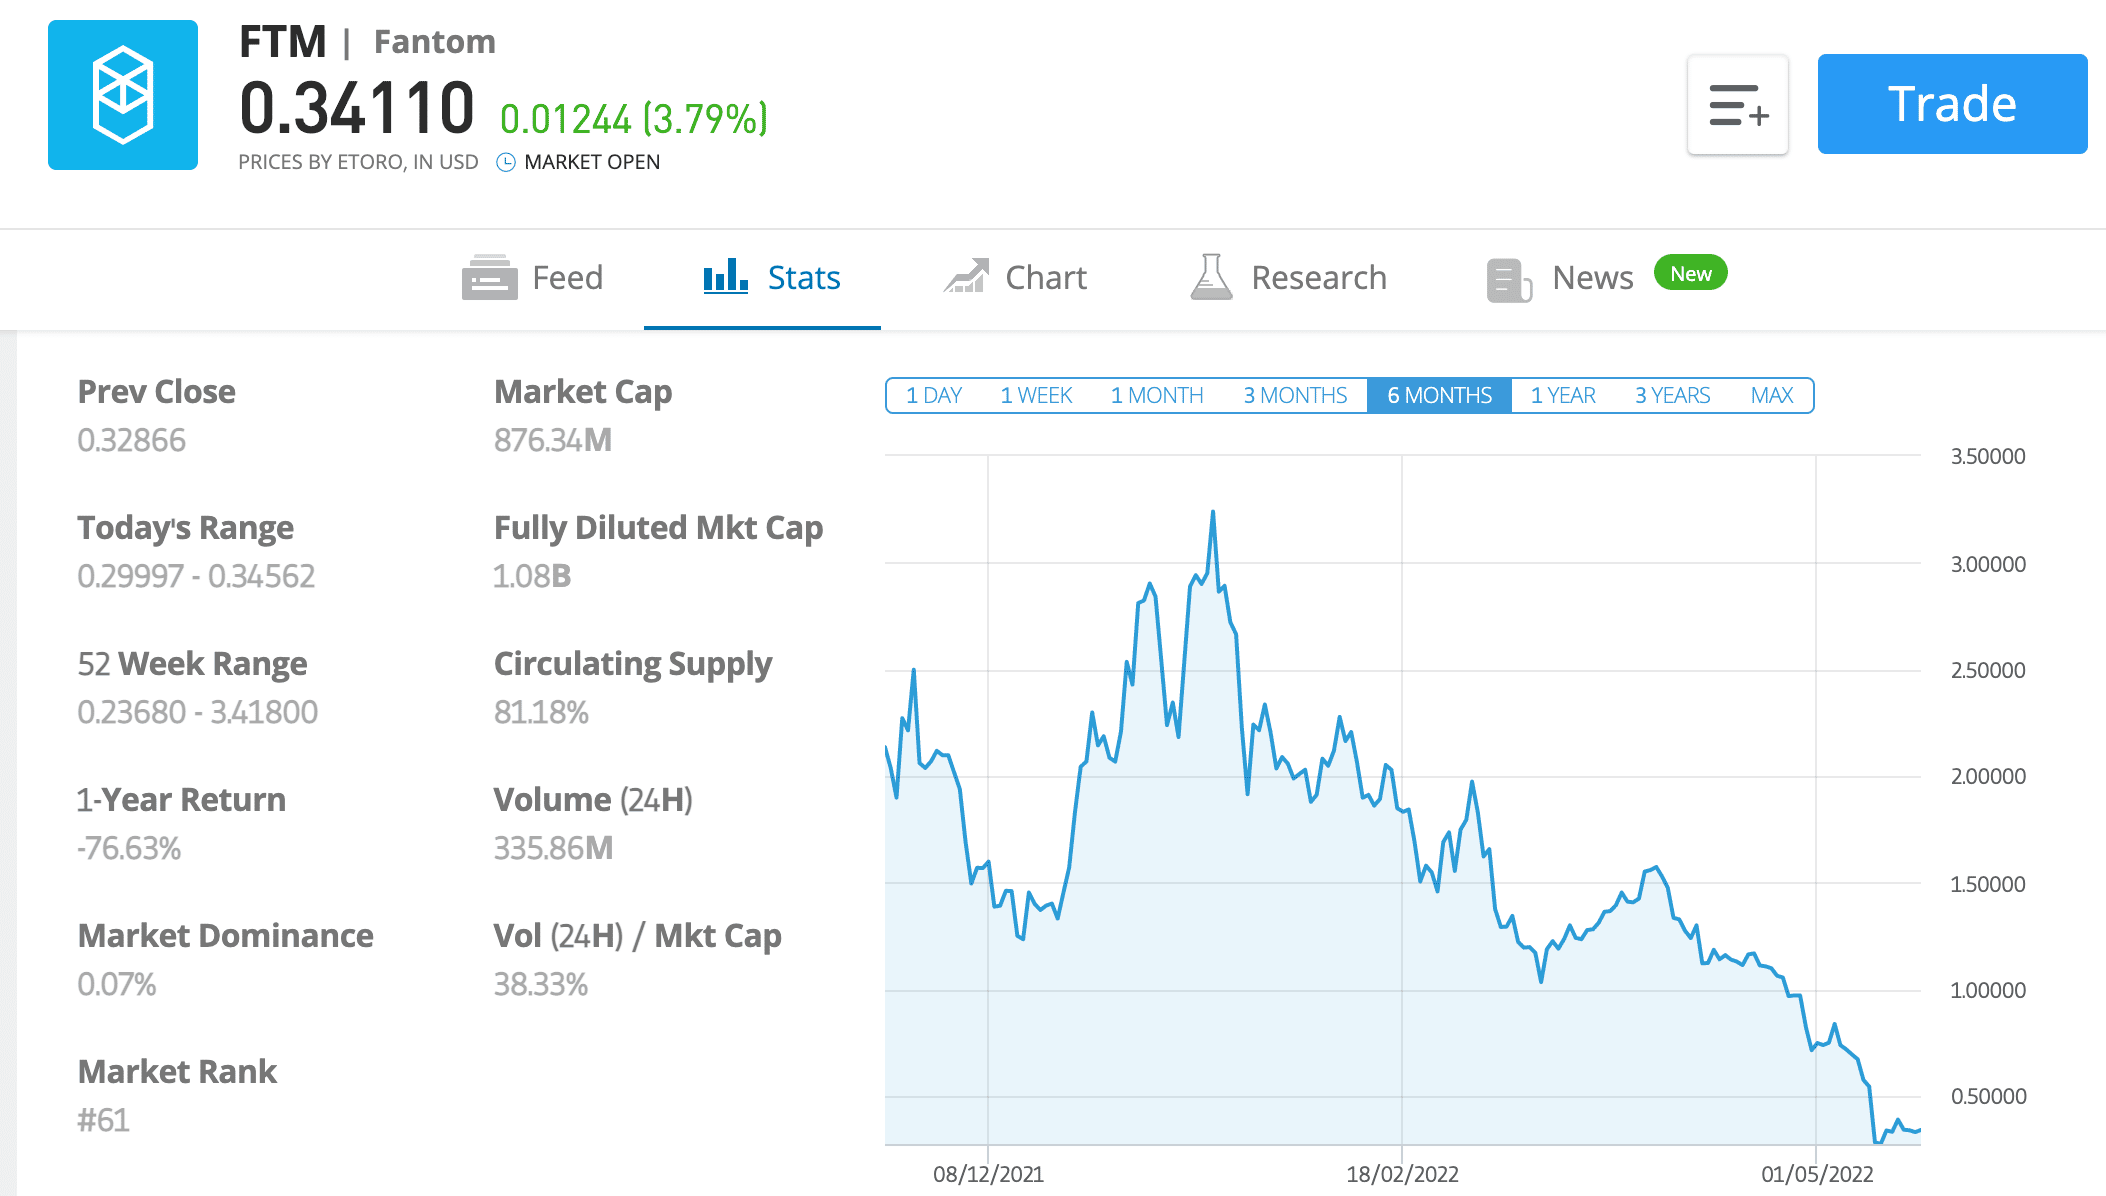This screenshot has width=2106, height=1196.
Task: Click Market Dominance value 0.07%
Action: pos(117,984)
